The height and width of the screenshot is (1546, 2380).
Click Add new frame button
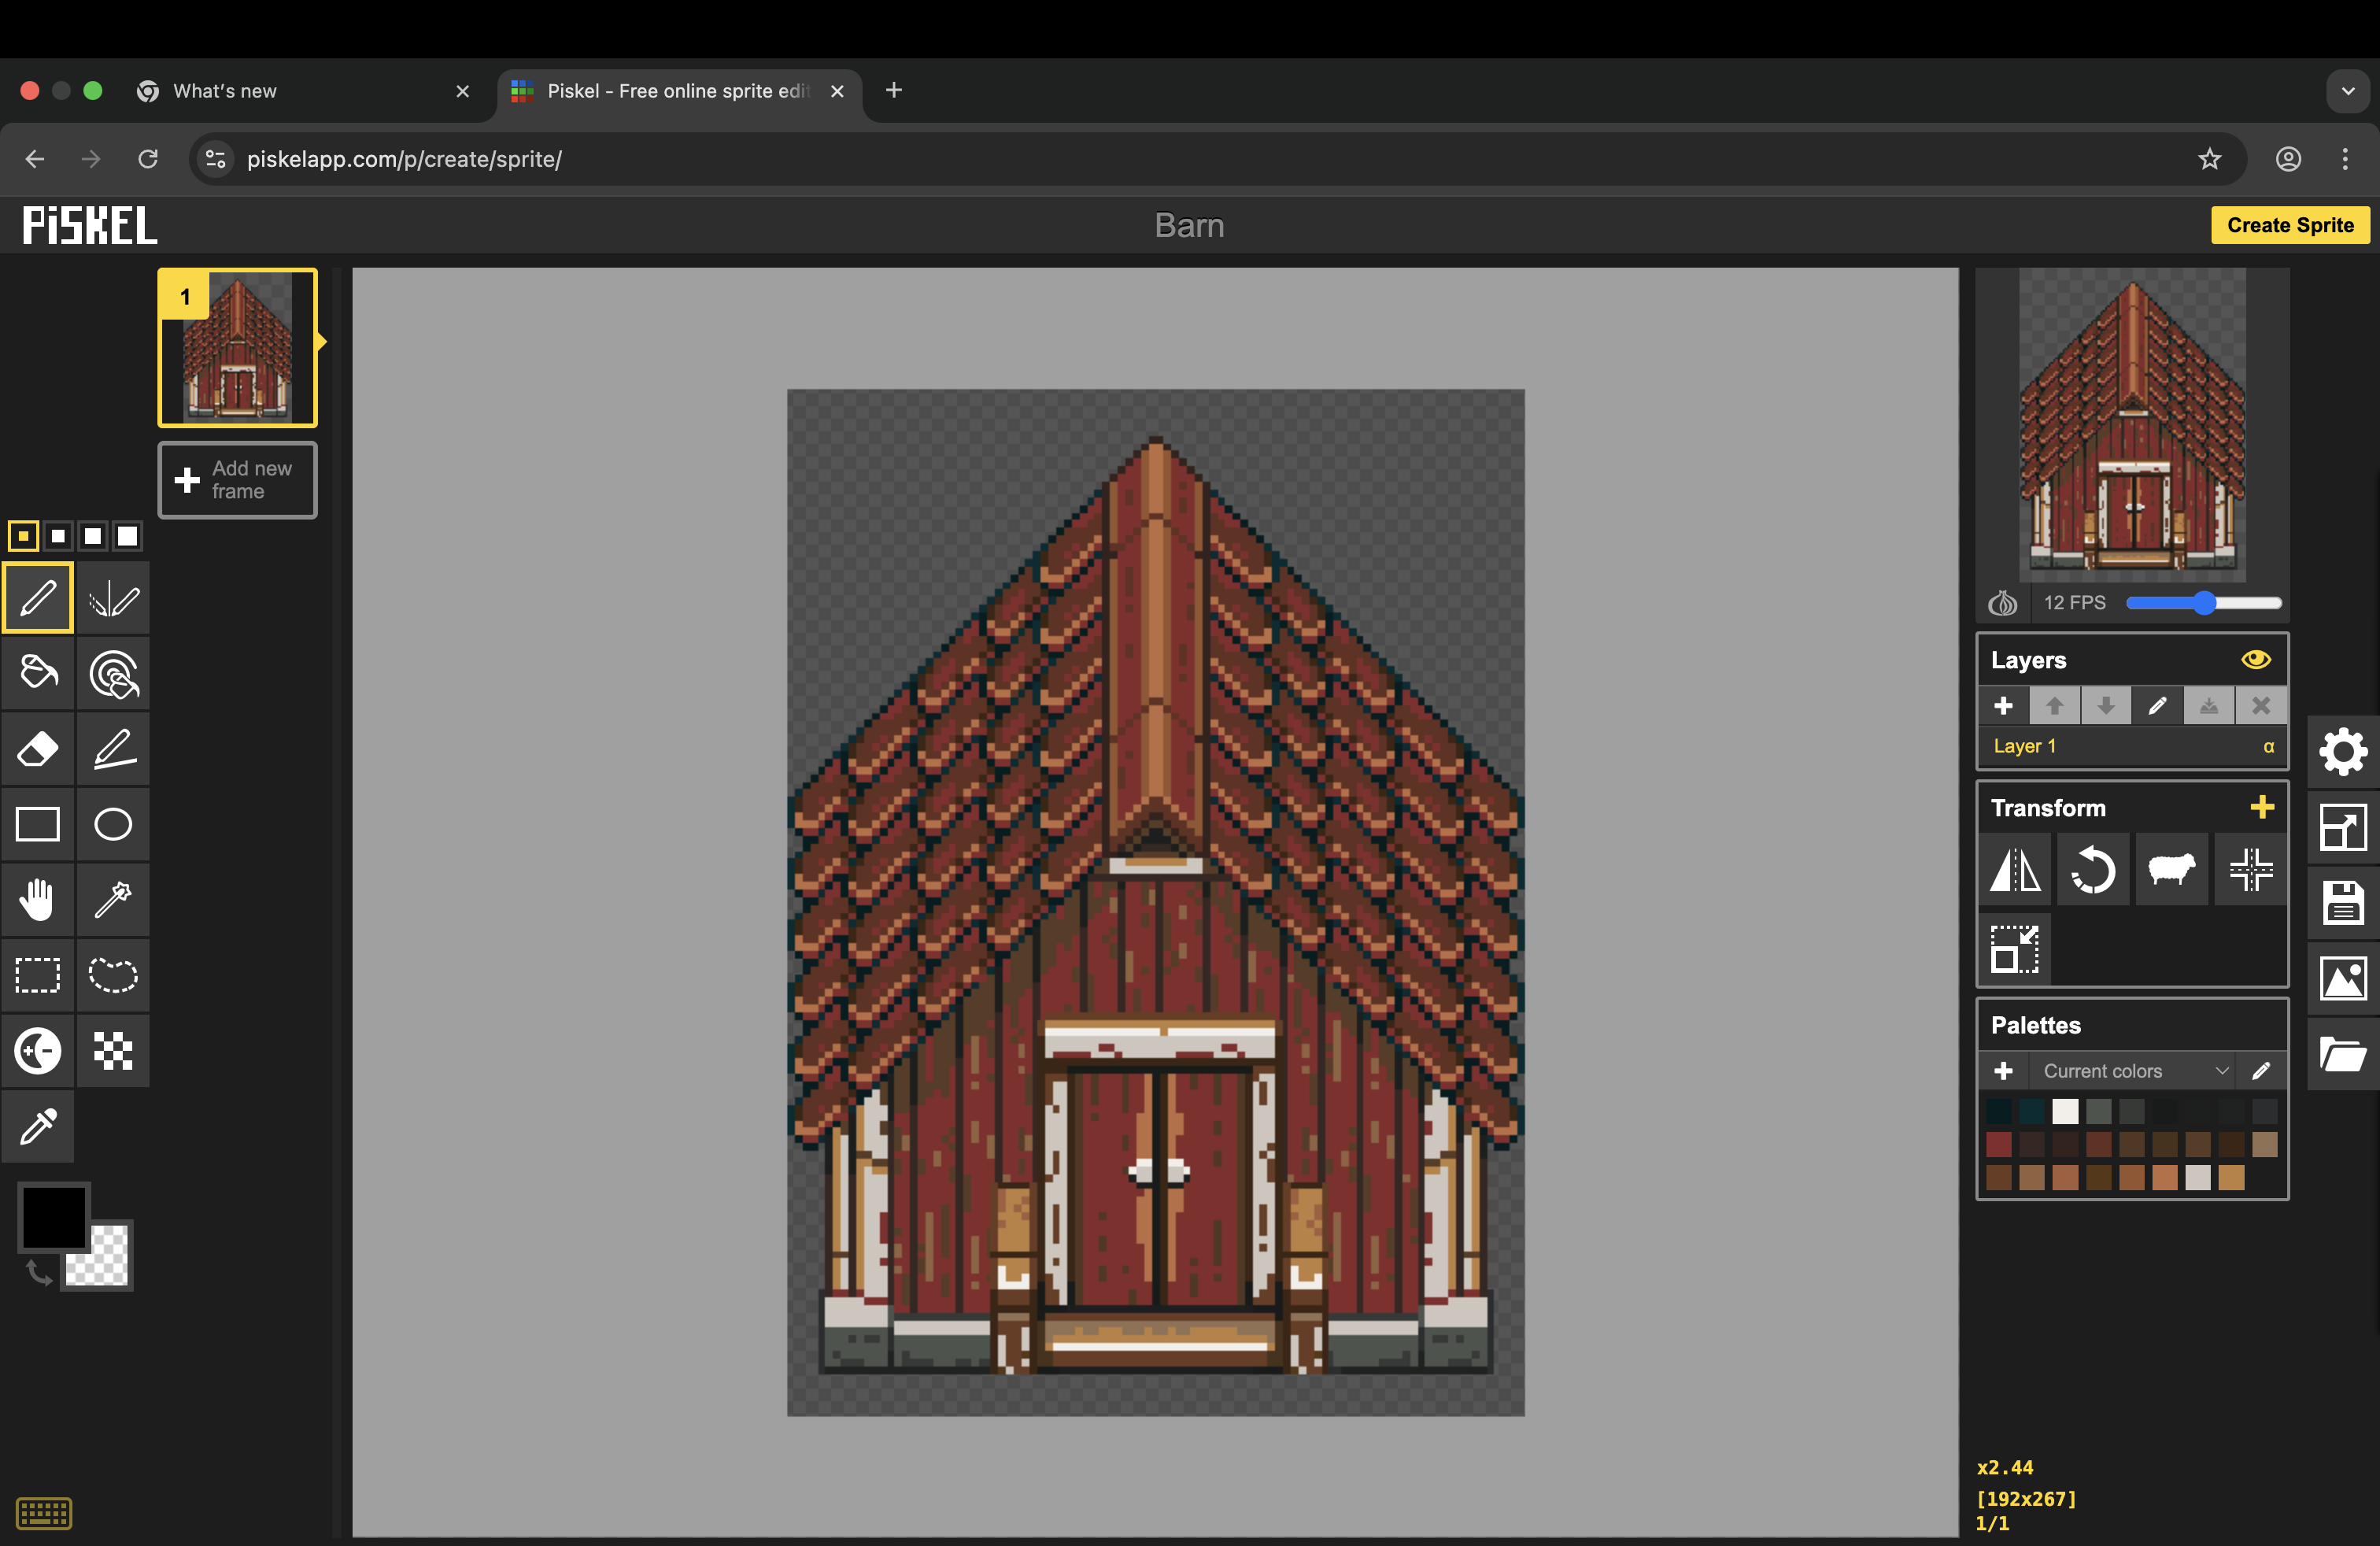237,480
